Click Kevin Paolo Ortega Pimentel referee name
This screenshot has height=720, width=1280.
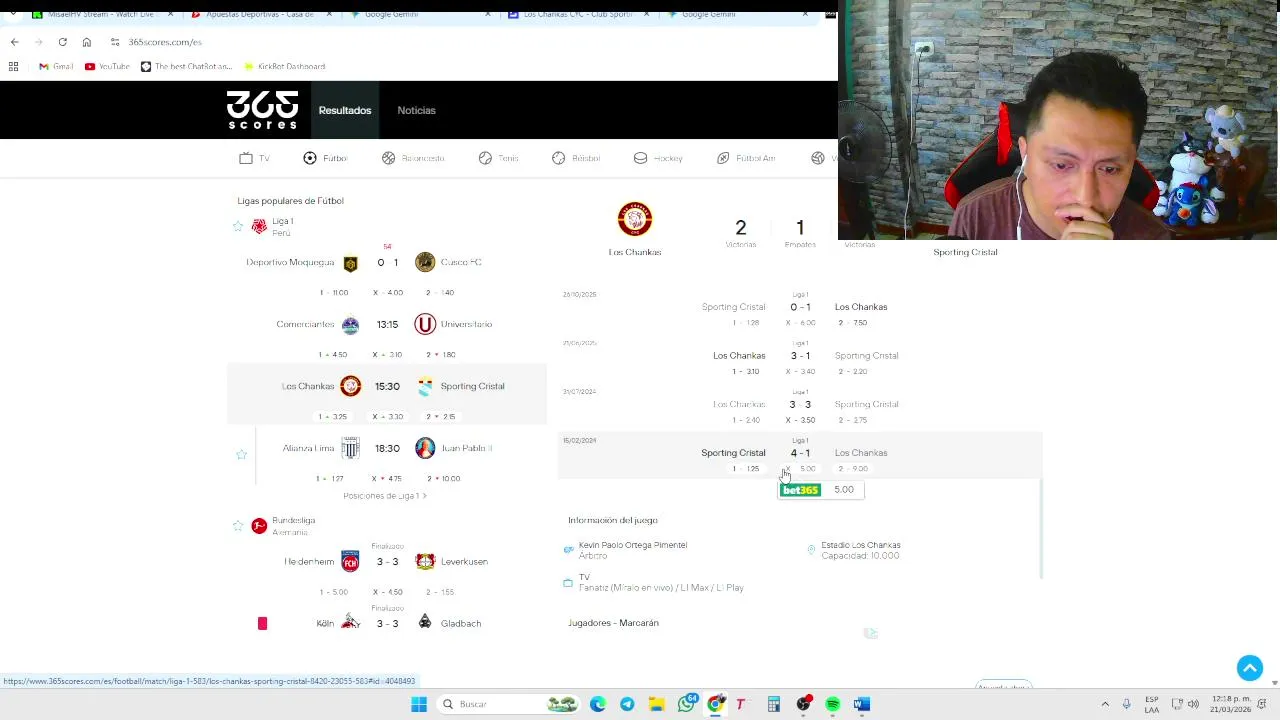(633, 545)
